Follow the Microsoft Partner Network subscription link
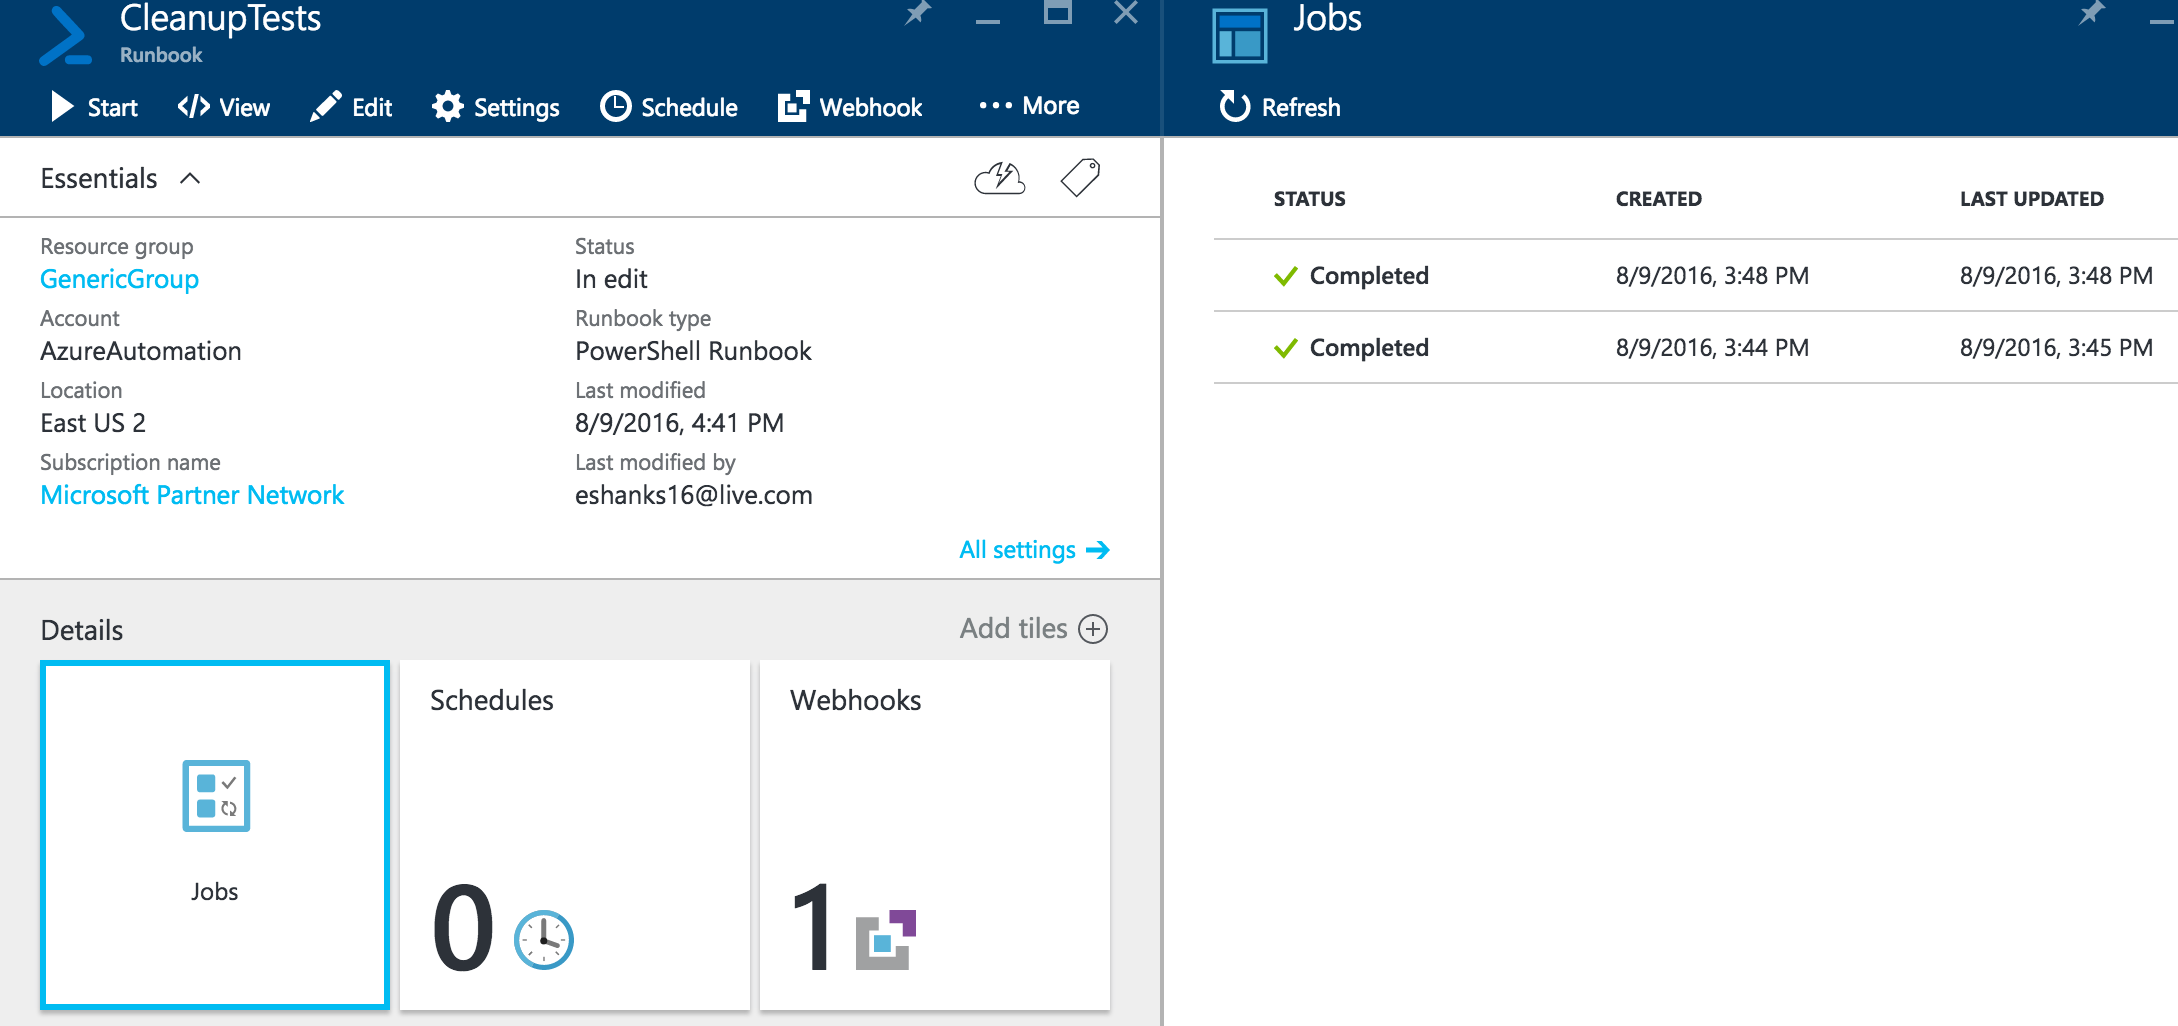This screenshot has height=1026, width=2178. tap(192, 494)
